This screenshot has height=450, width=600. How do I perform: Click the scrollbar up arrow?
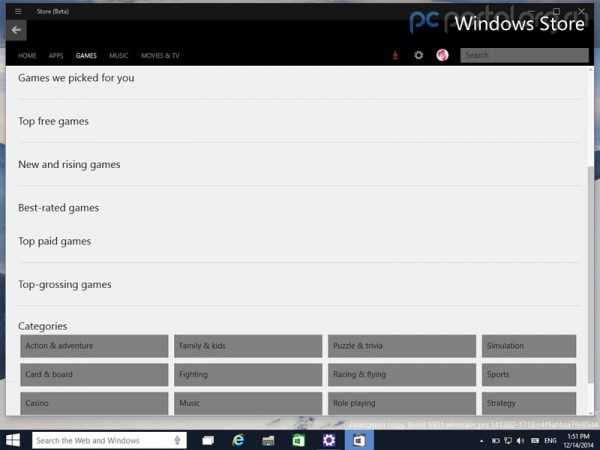coord(591,70)
